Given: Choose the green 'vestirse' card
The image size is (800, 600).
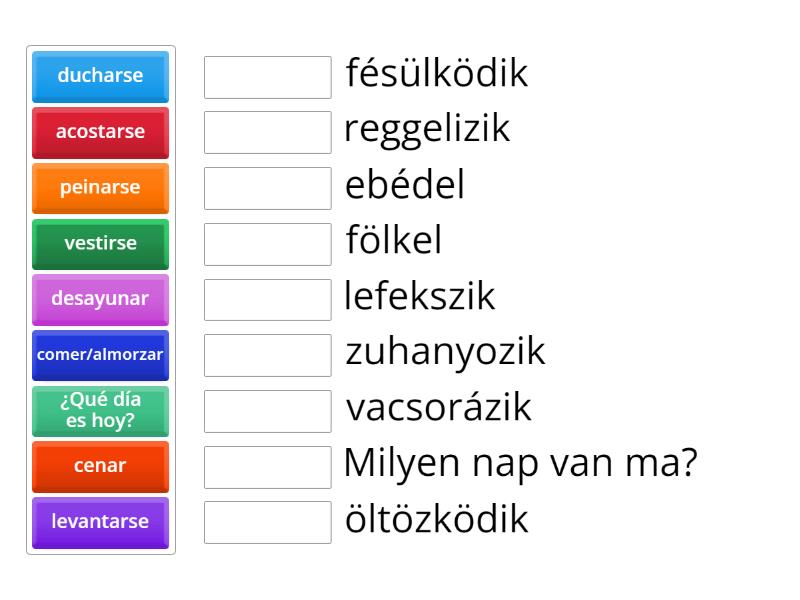Looking at the screenshot, I should coord(100,244).
